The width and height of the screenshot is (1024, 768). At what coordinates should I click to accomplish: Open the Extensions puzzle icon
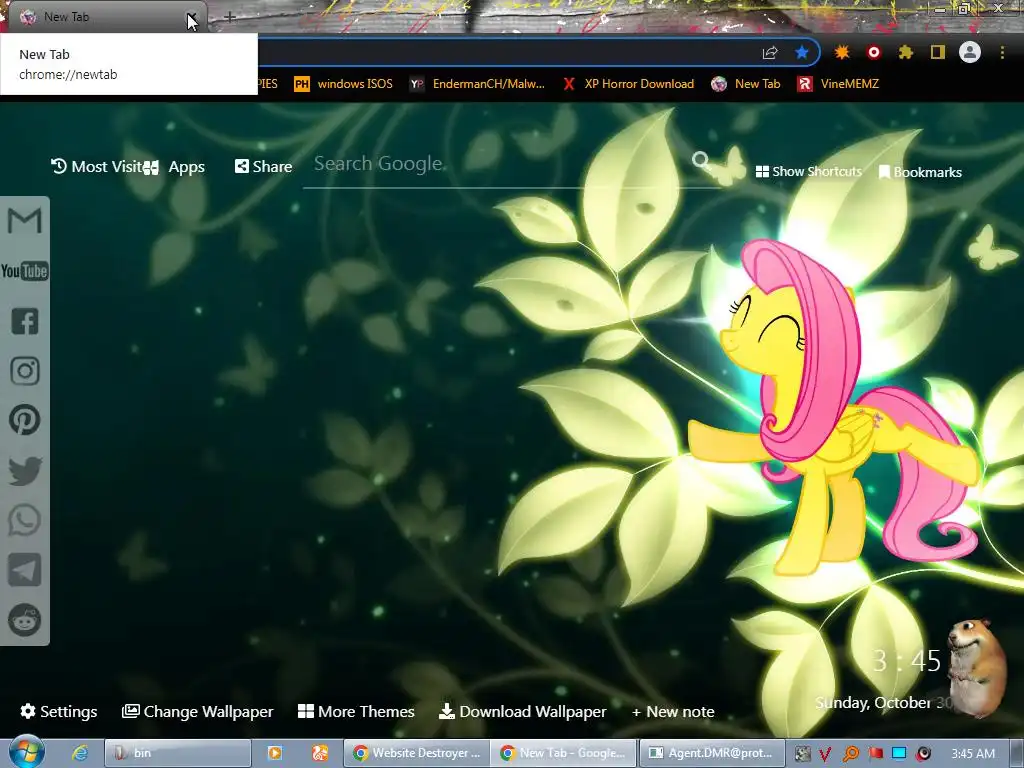[905, 52]
